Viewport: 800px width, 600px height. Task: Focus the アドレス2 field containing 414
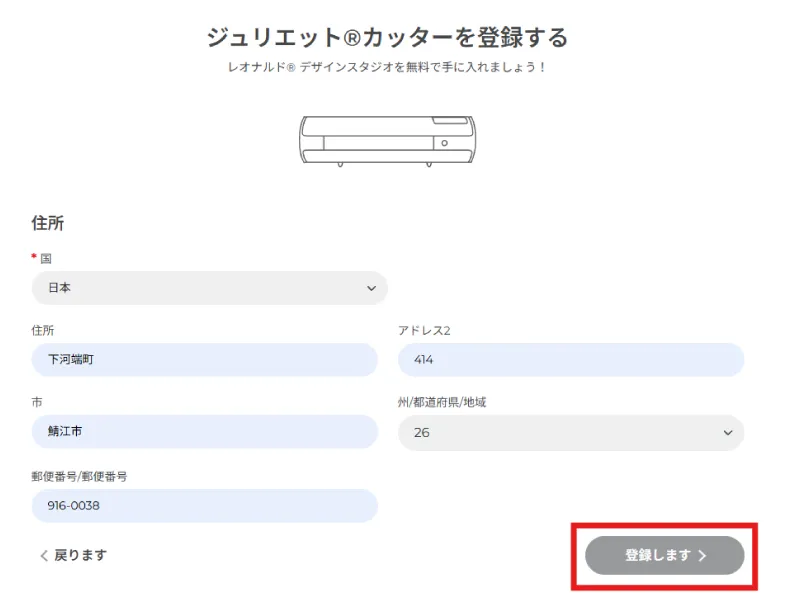[570, 360]
